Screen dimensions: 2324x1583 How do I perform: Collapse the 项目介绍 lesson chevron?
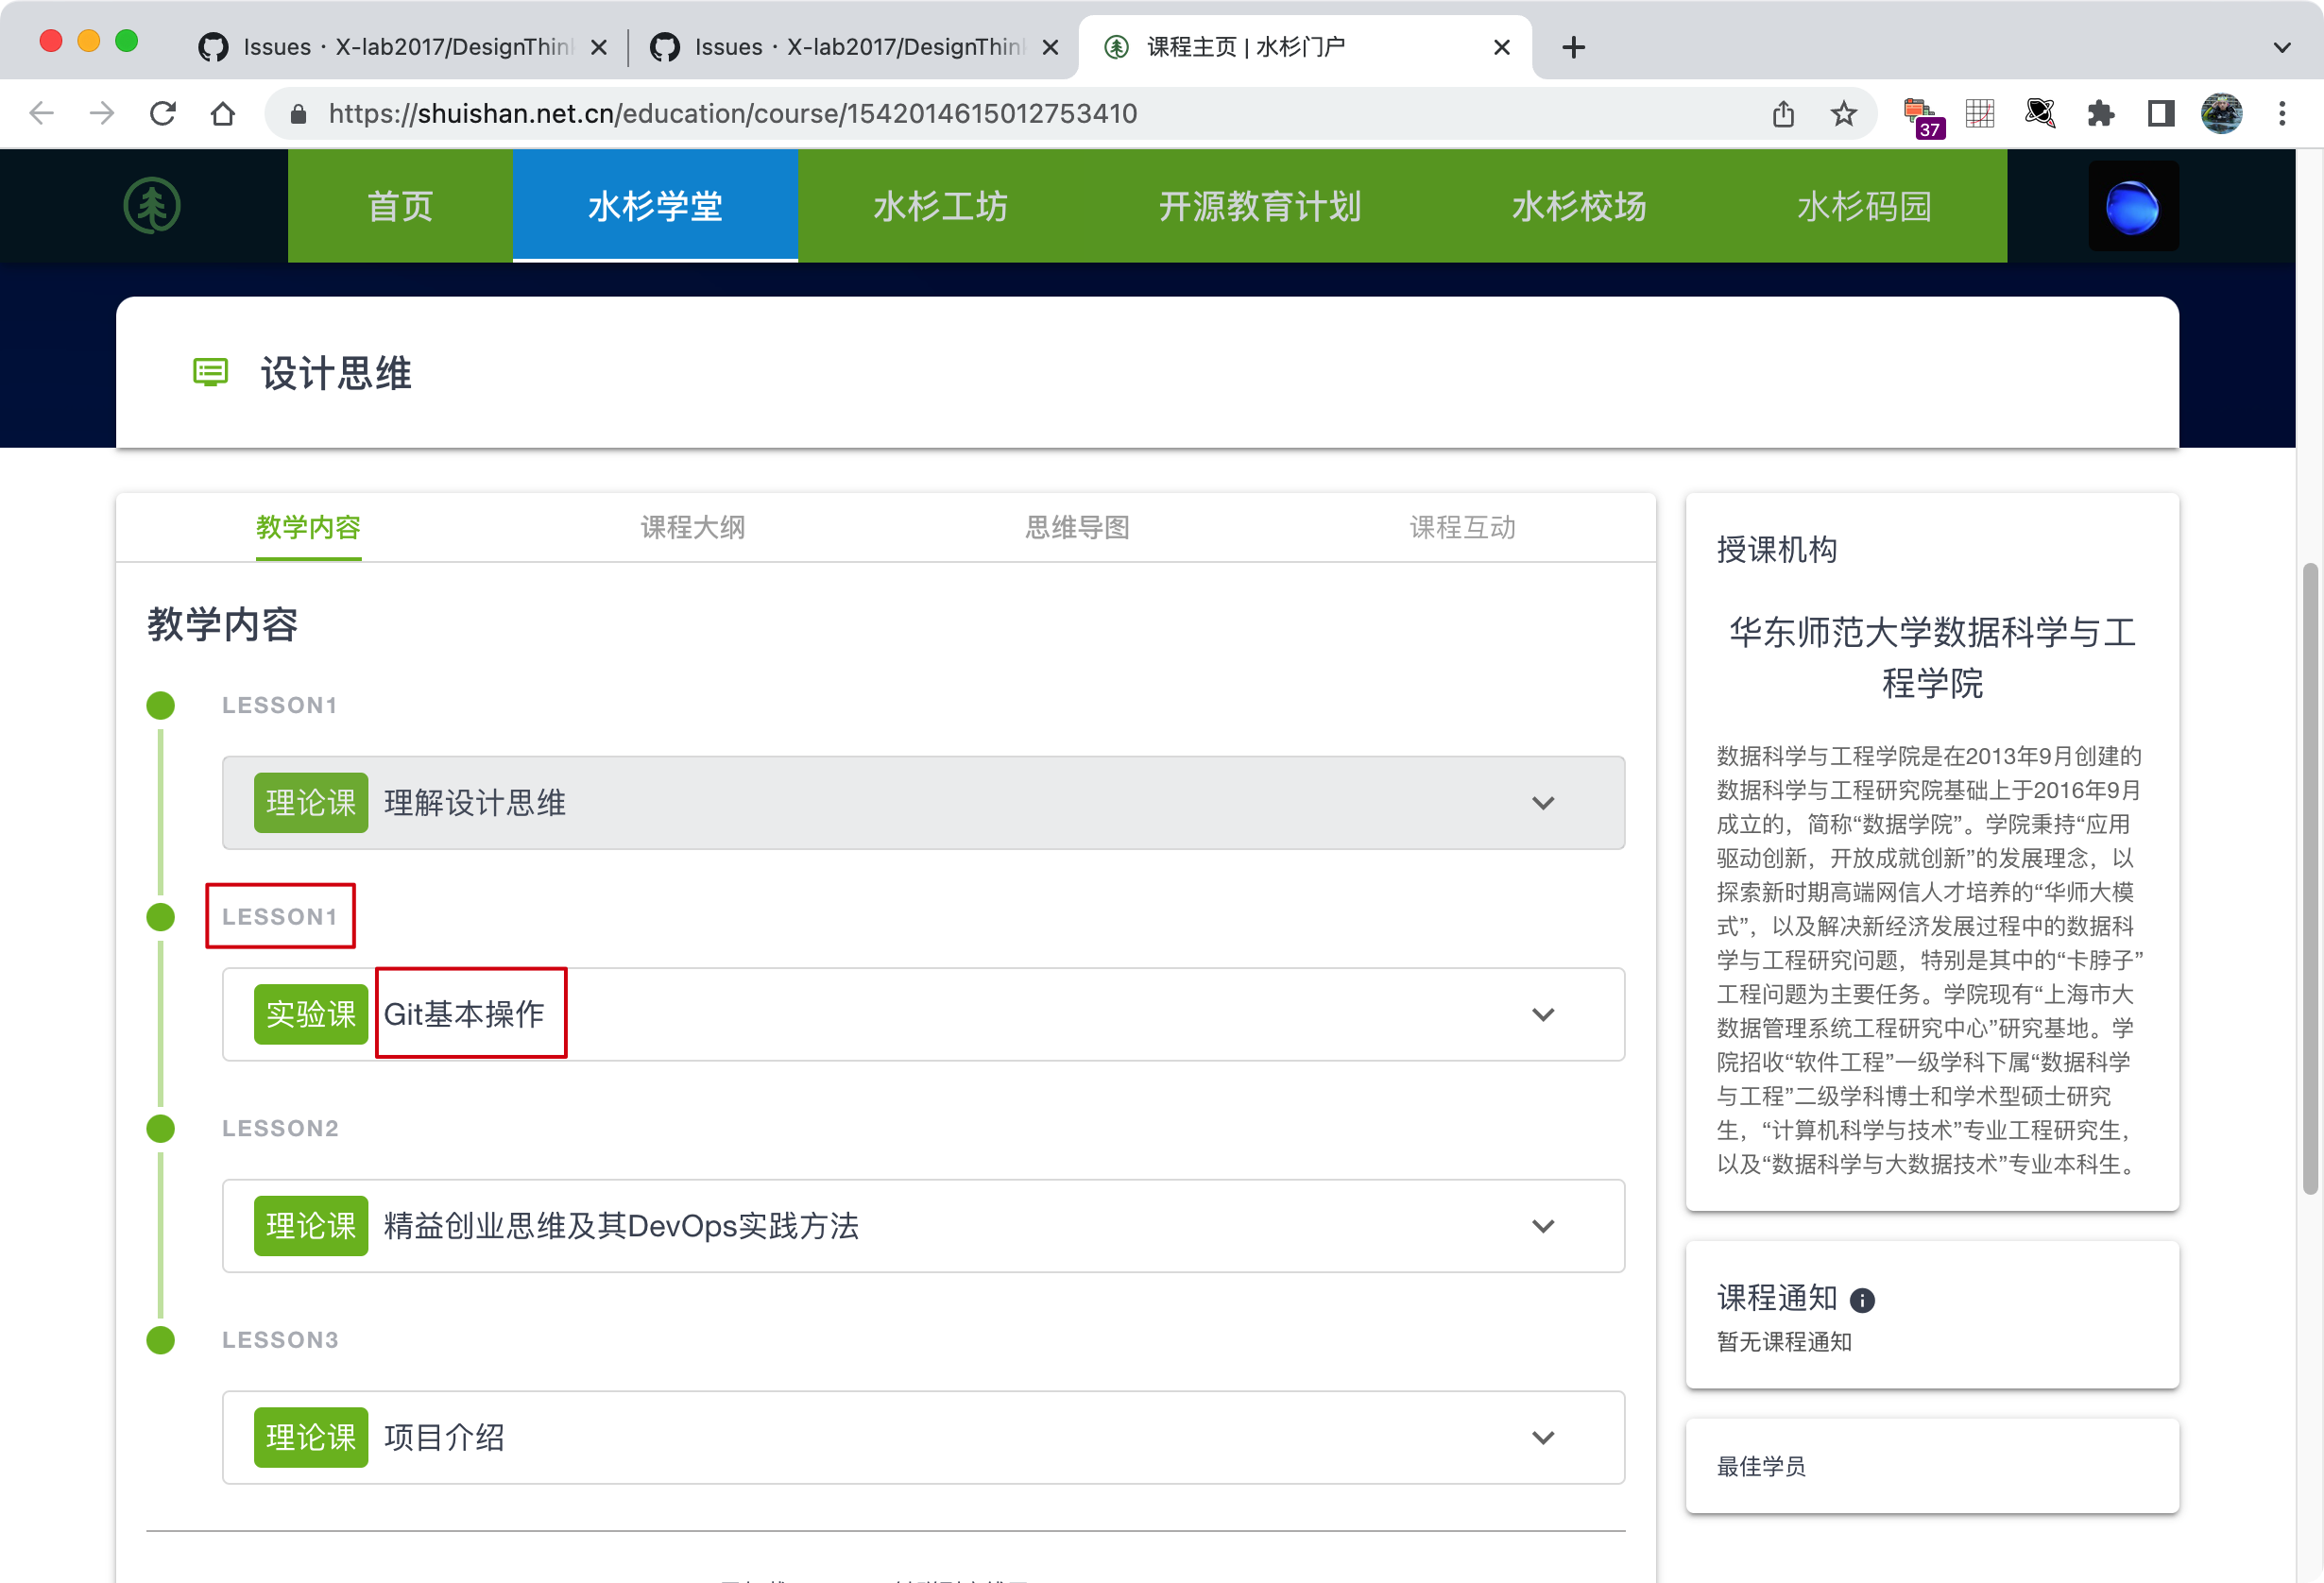point(1543,1438)
